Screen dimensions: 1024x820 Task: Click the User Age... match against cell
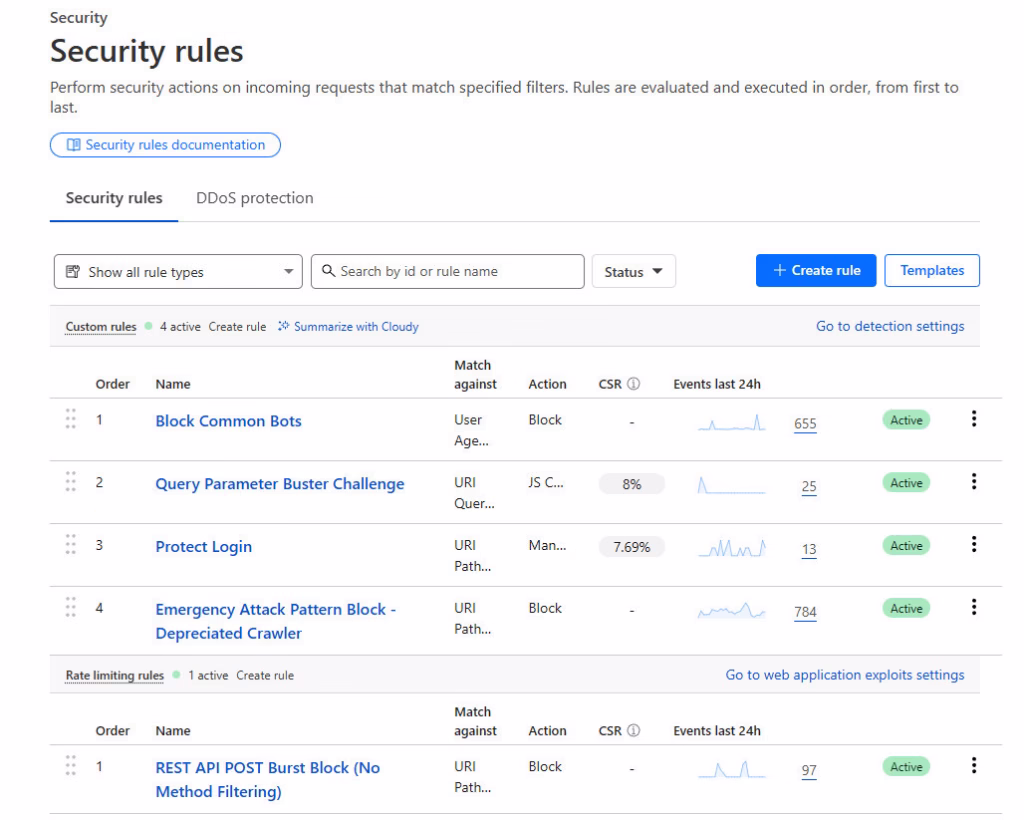[x=472, y=430]
